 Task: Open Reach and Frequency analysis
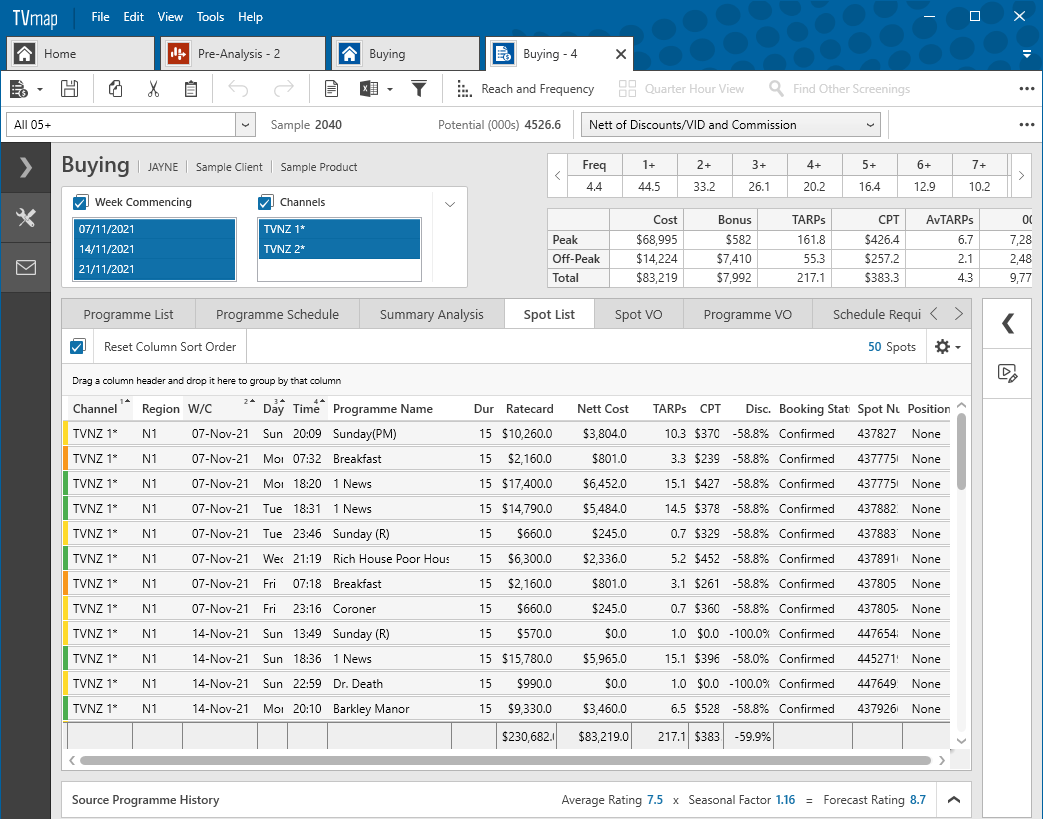[525, 88]
